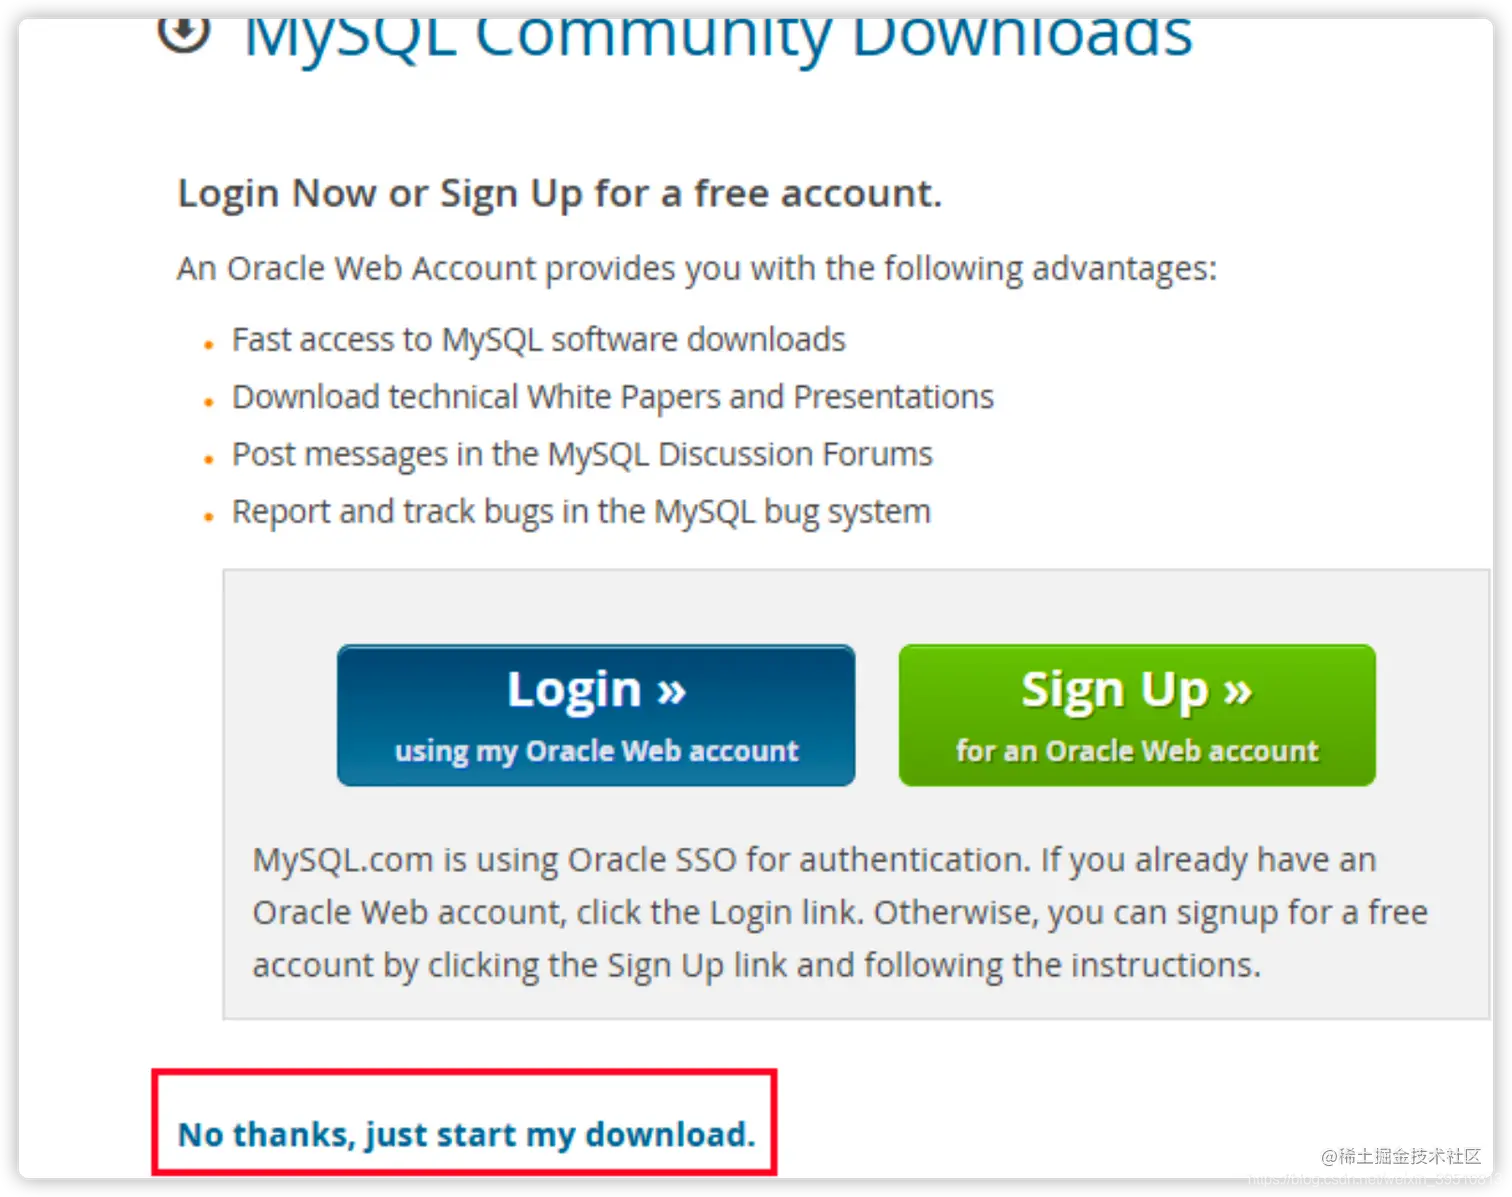Click the green Sign Up » button

click(1137, 715)
